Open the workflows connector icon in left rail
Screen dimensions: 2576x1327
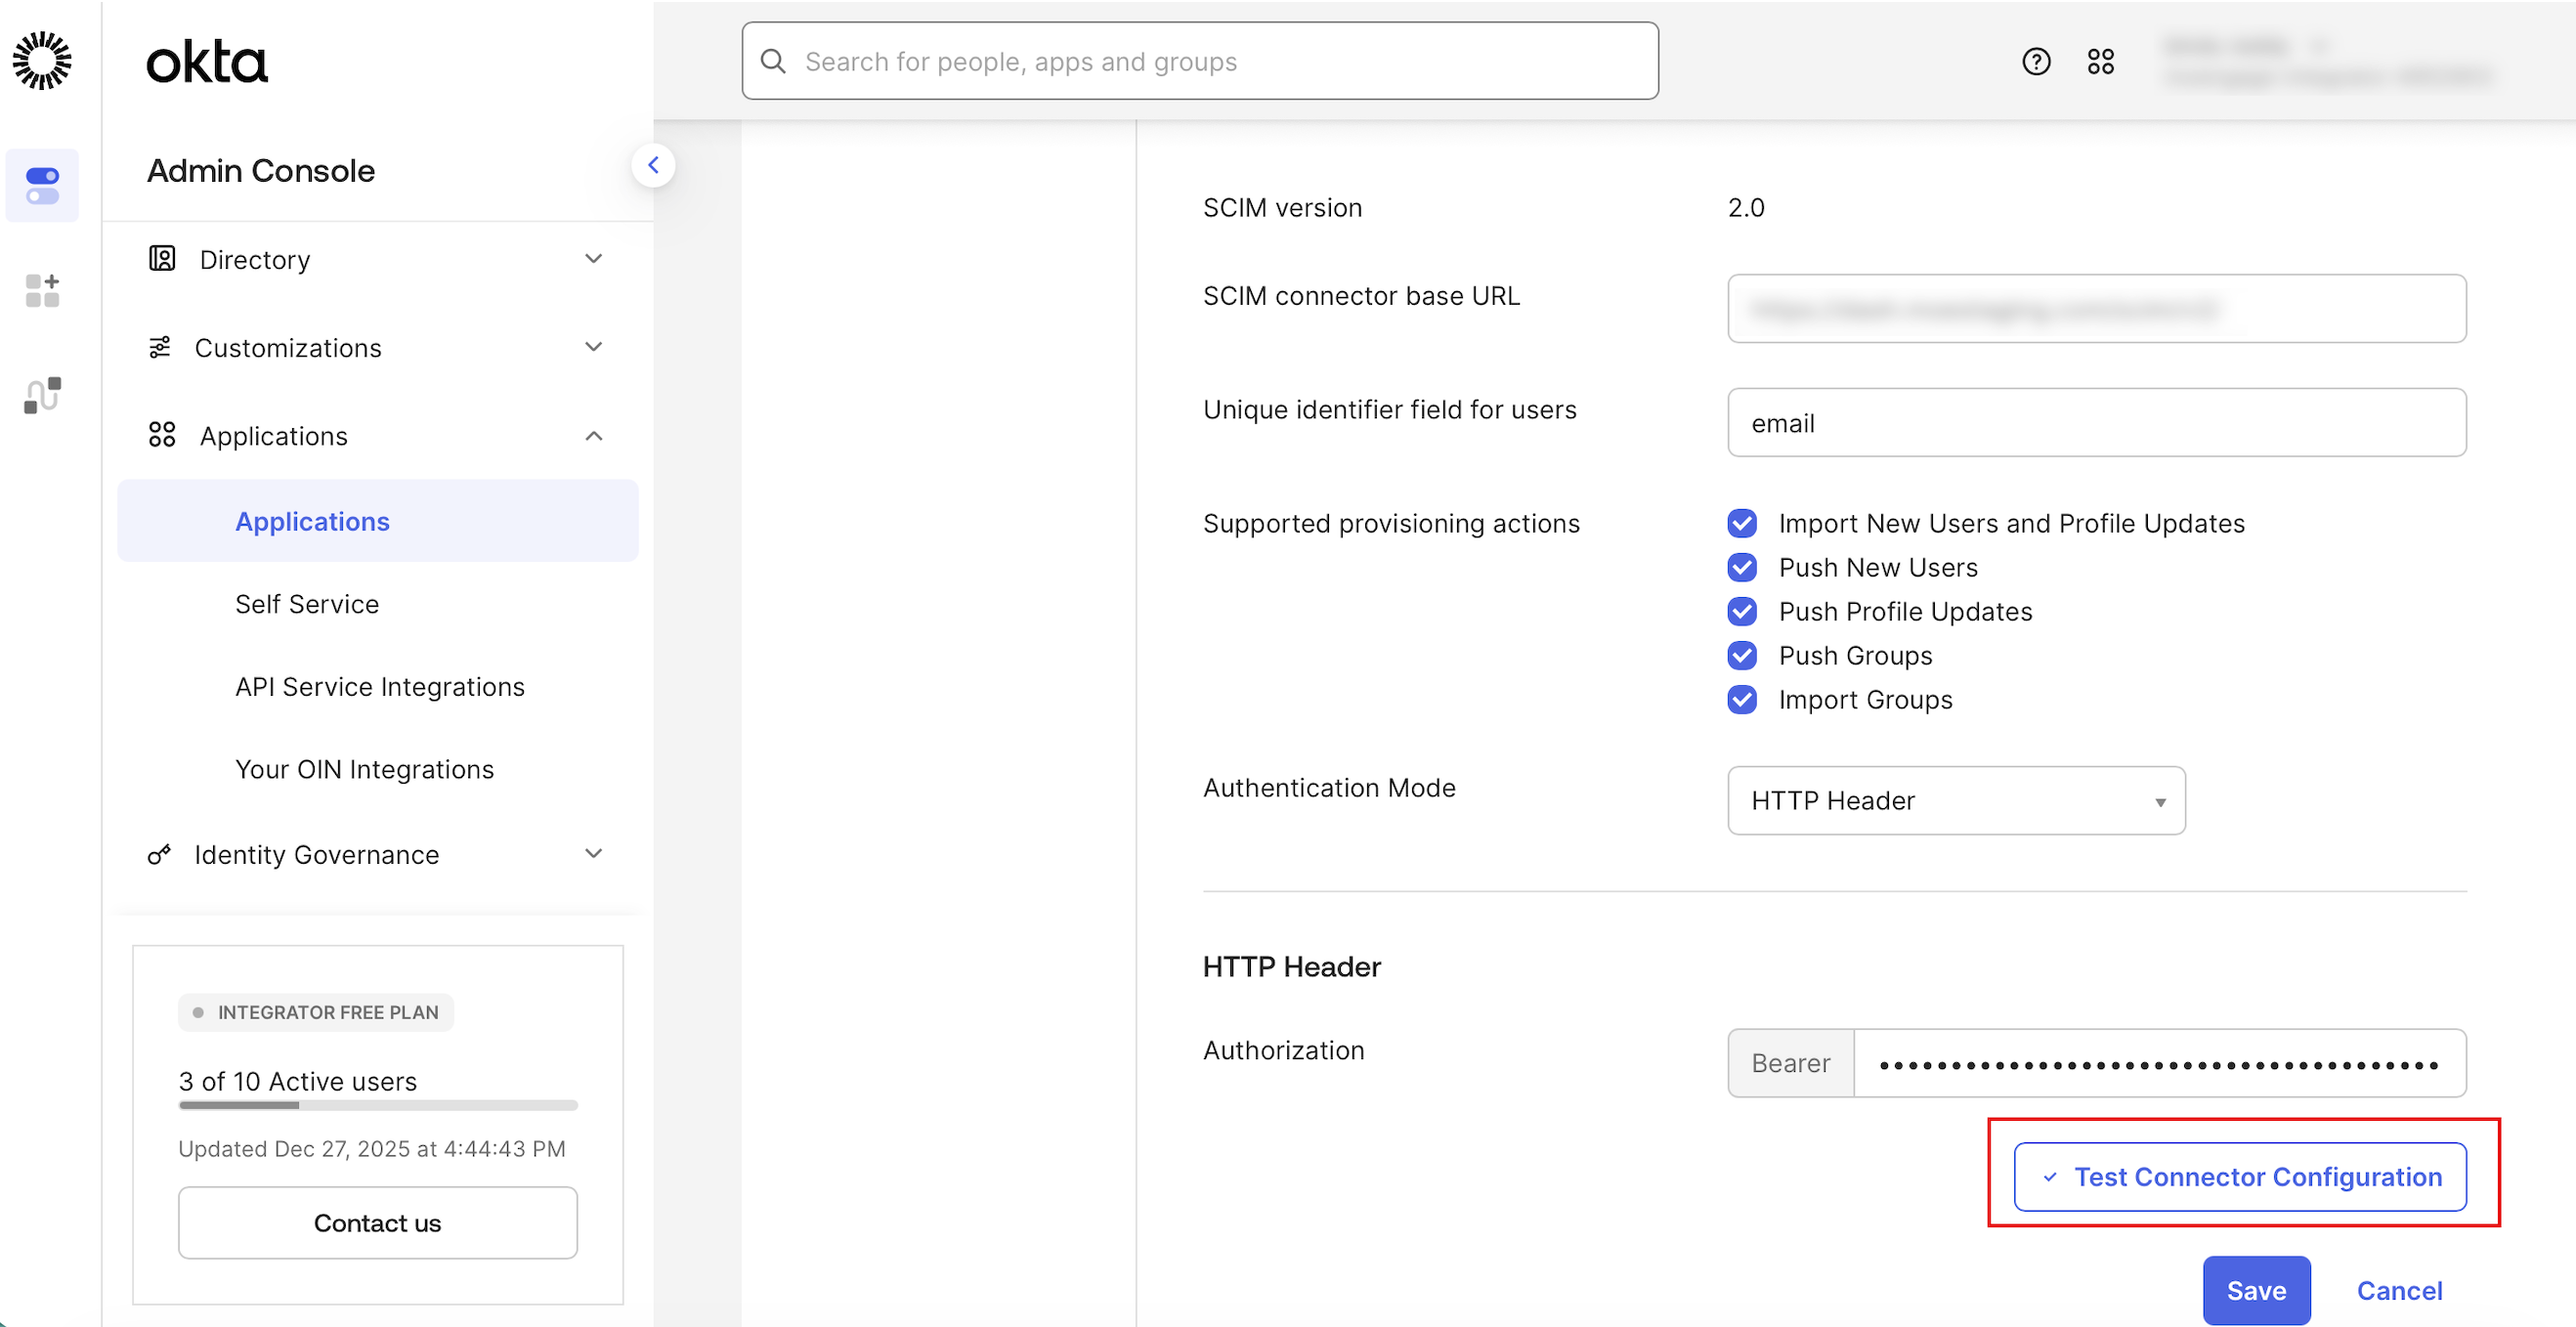pos(42,395)
